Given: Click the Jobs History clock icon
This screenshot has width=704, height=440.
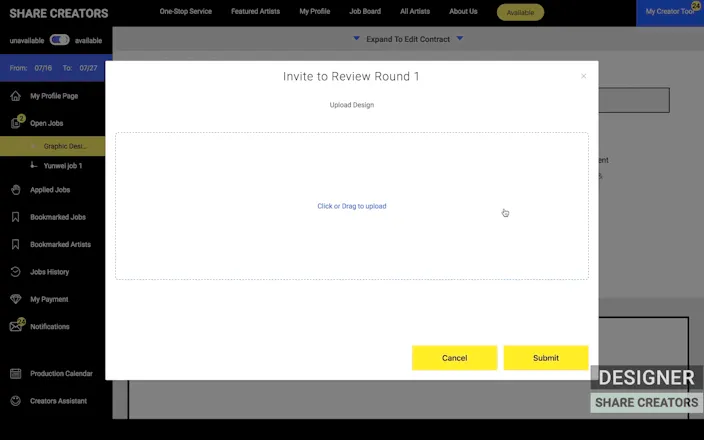Looking at the screenshot, I should coord(15,272).
